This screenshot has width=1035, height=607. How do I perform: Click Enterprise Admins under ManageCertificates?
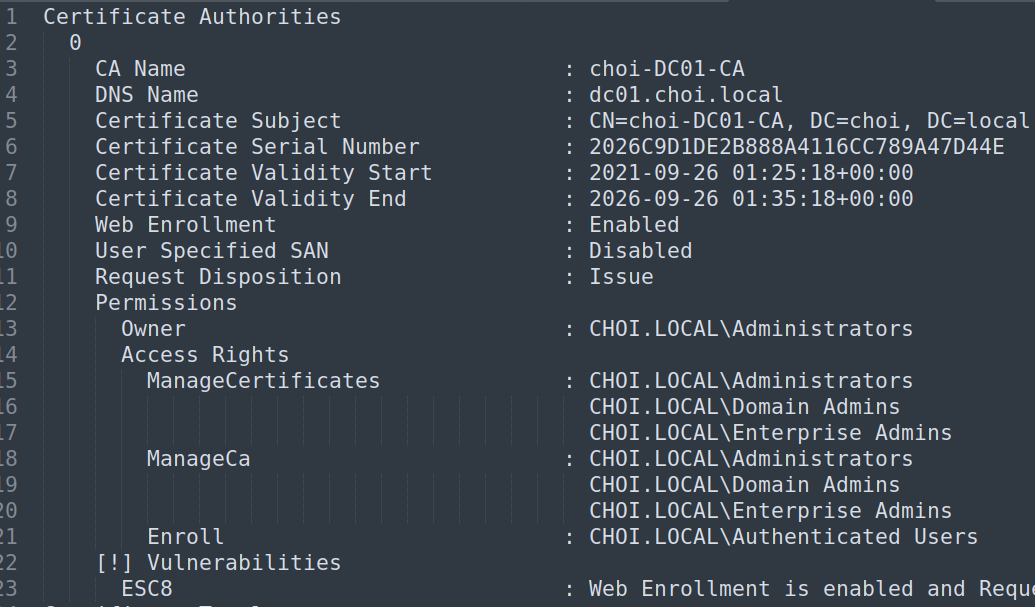pos(770,433)
